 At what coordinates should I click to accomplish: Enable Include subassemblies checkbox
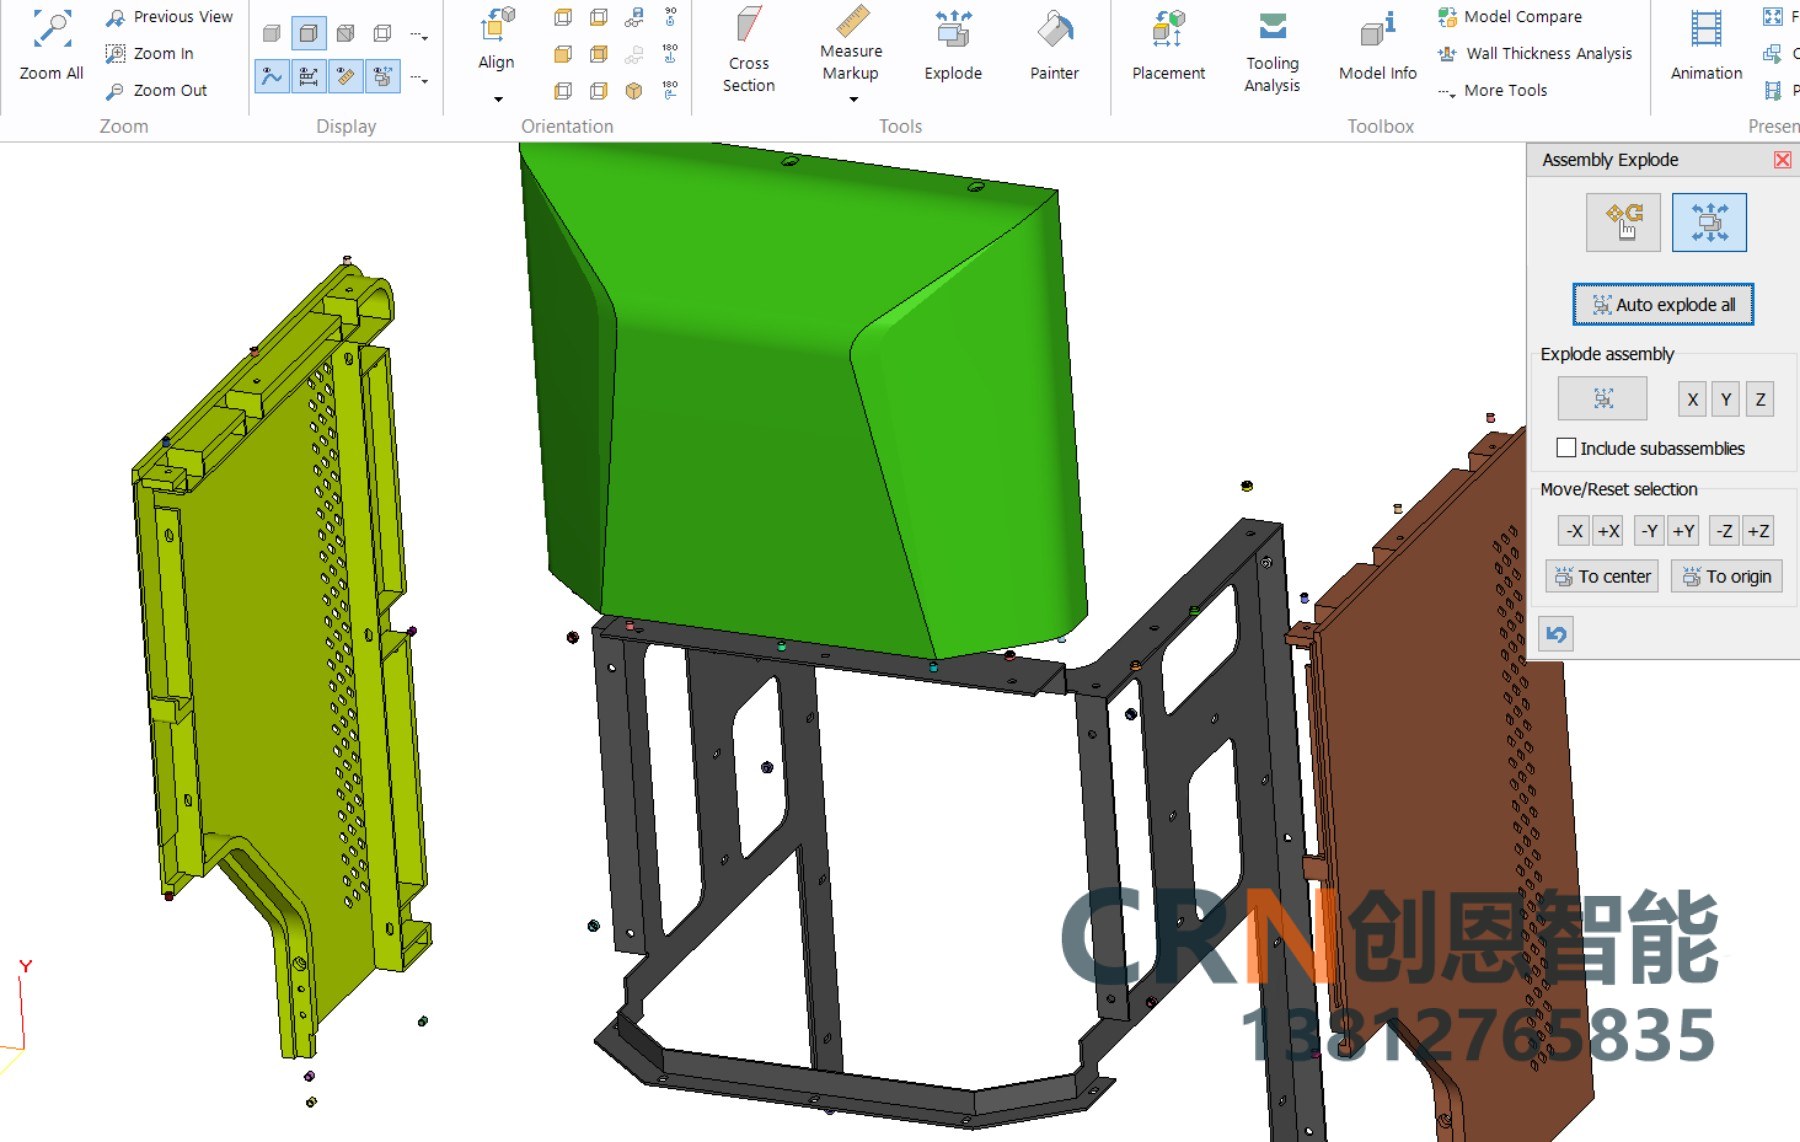[x=1566, y=448]
